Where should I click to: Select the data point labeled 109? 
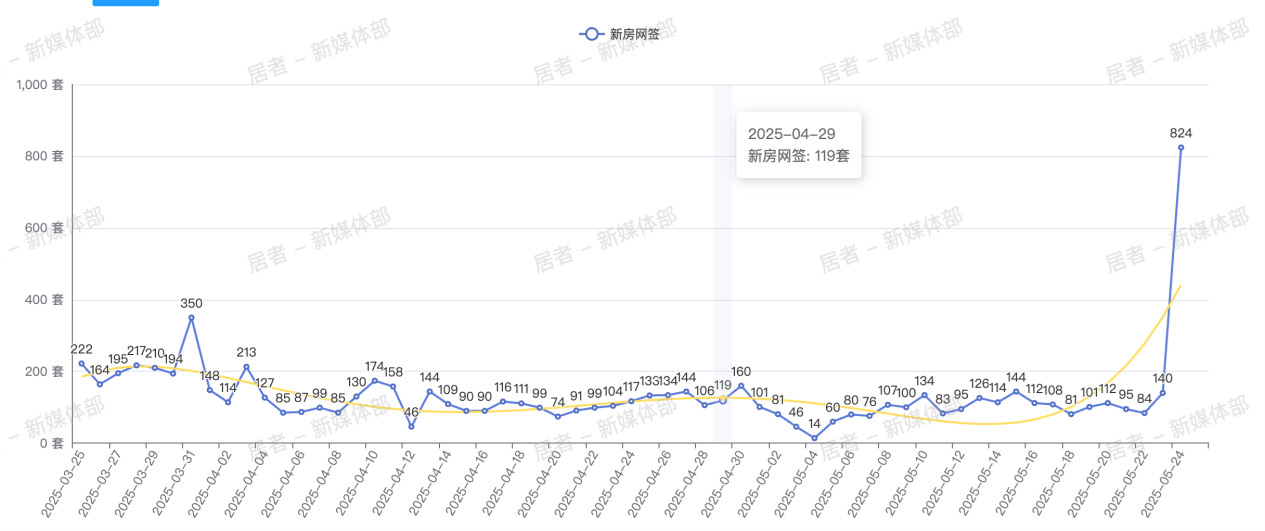pyautogui.click(x=447, y=404)
